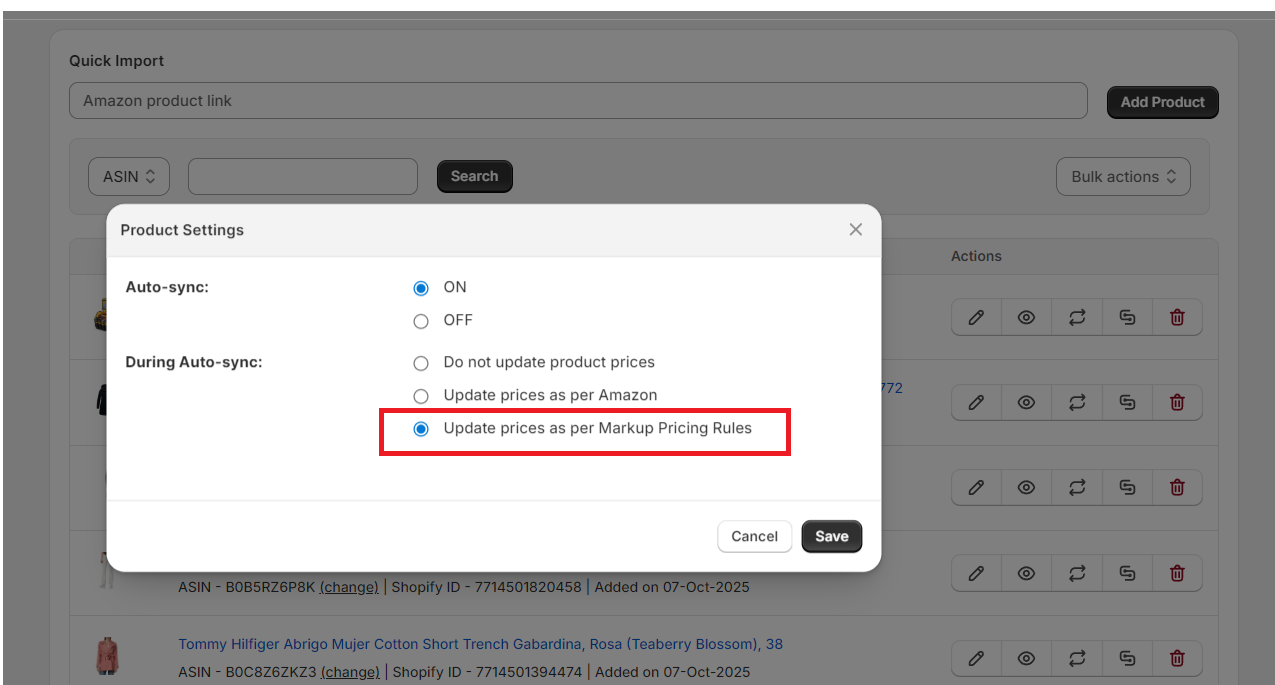The width and height of the screenshot is (1275, 685).
Task: Click Cancel in Product Settings
Action: [x=754, y=536]
